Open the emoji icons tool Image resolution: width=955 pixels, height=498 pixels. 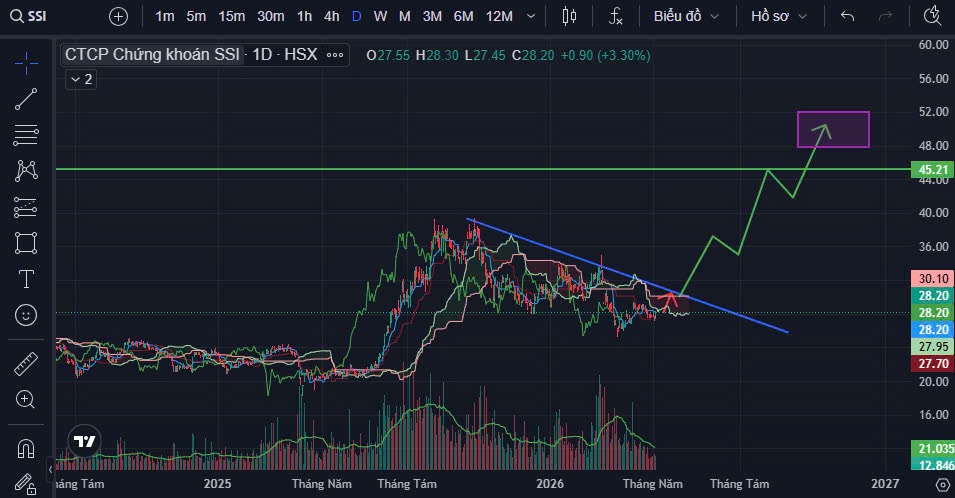point(26,315)
